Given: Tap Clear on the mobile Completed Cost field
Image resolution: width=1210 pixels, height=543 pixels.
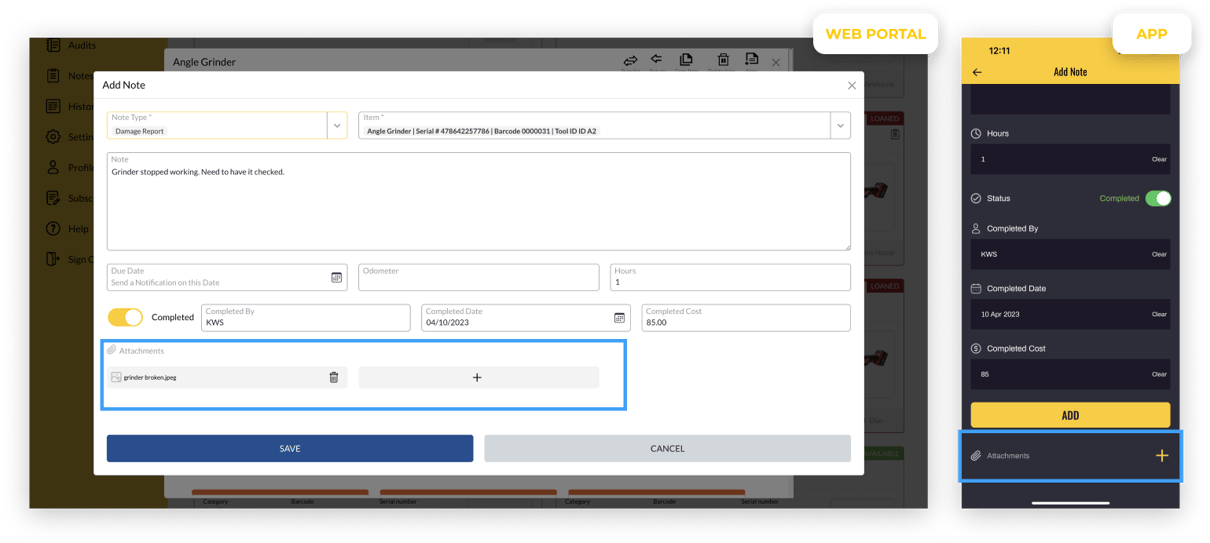Looking at the screenshot, I should coord(1158,374).
